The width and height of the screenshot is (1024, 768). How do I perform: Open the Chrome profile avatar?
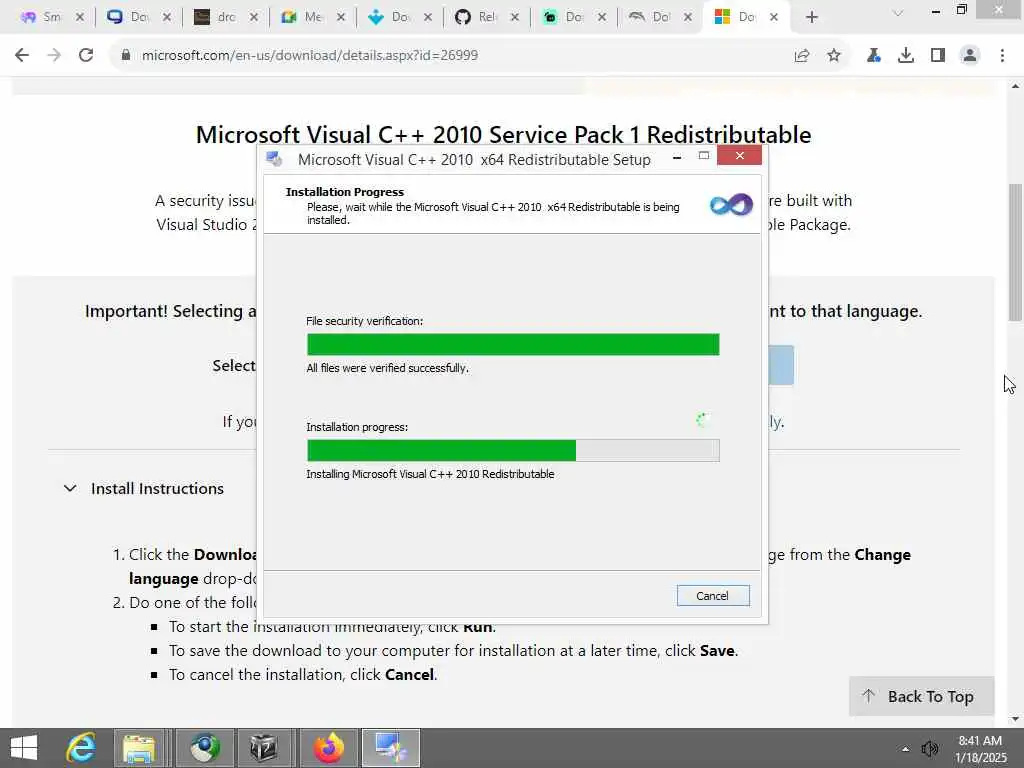pos(970,56)
